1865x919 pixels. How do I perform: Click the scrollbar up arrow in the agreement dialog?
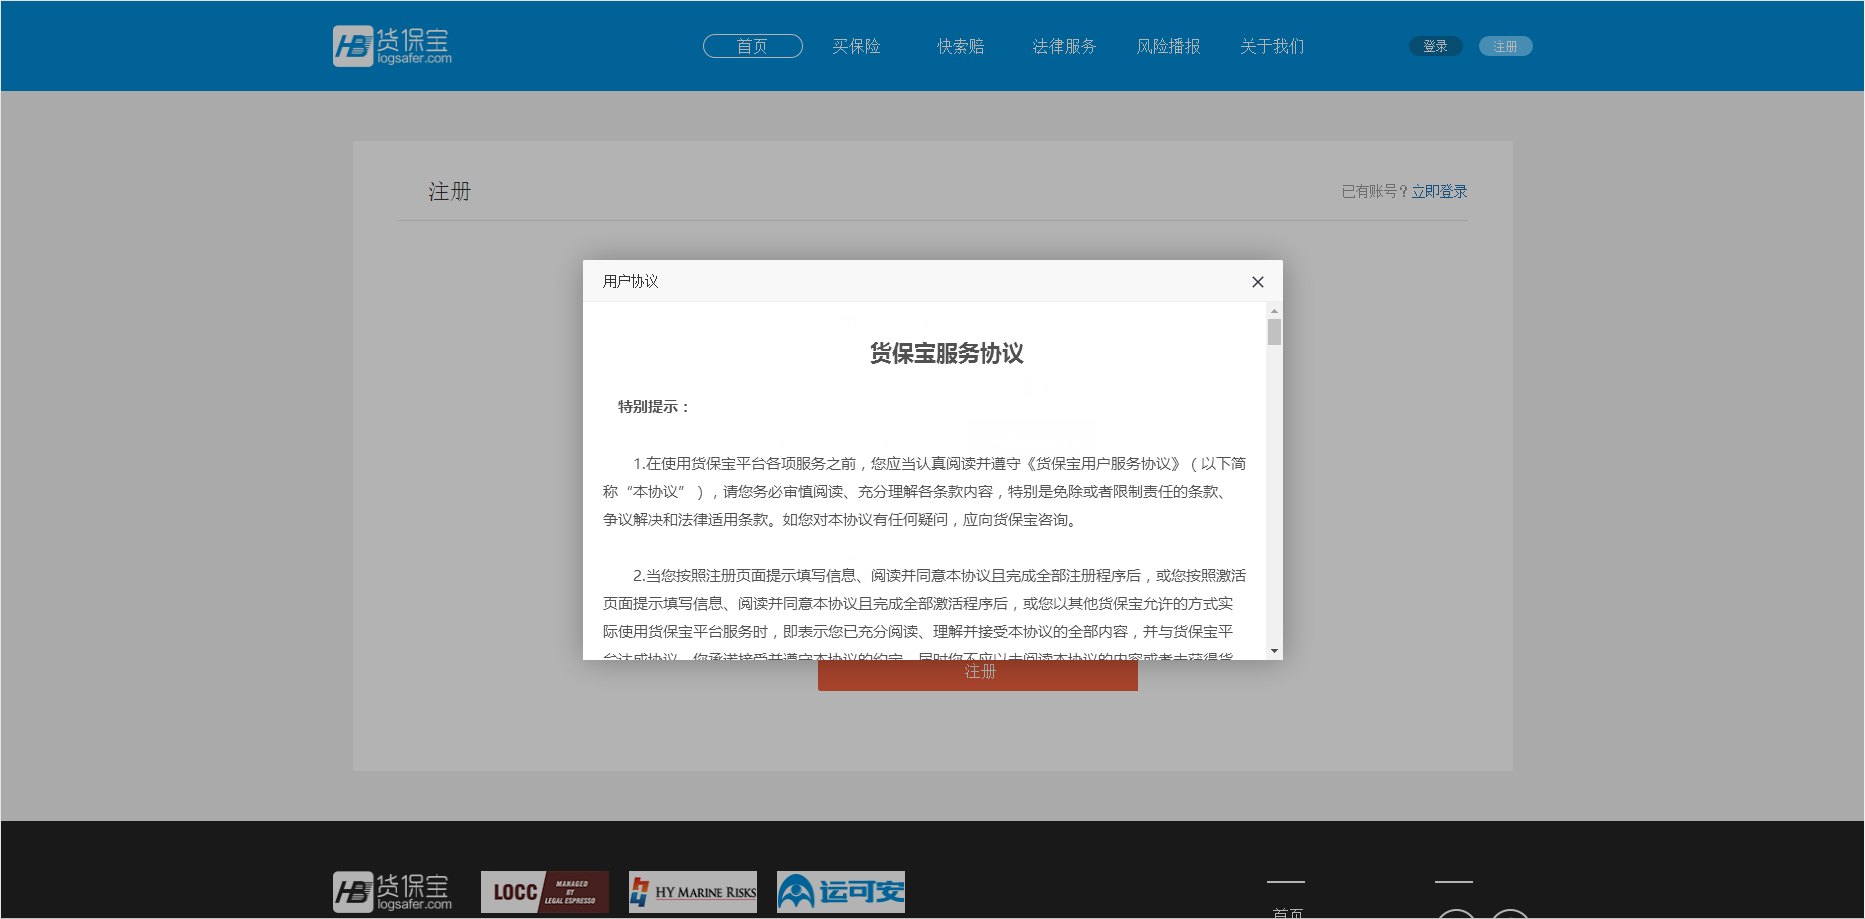coord(1274,311)
